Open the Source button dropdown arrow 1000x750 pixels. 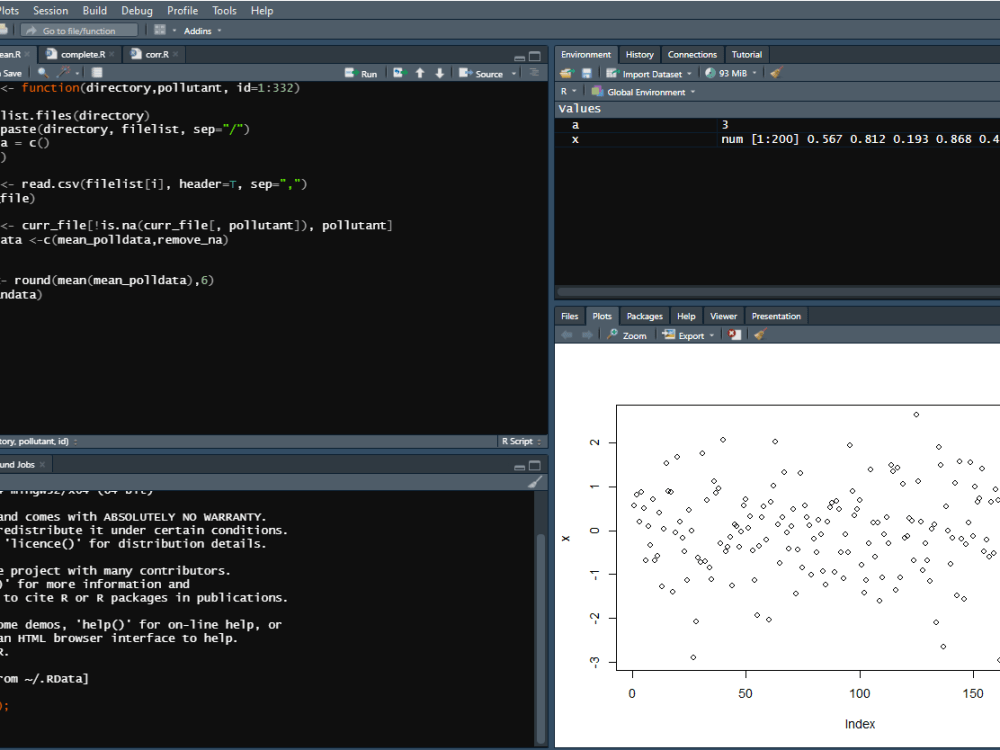(x=513, y=73)
